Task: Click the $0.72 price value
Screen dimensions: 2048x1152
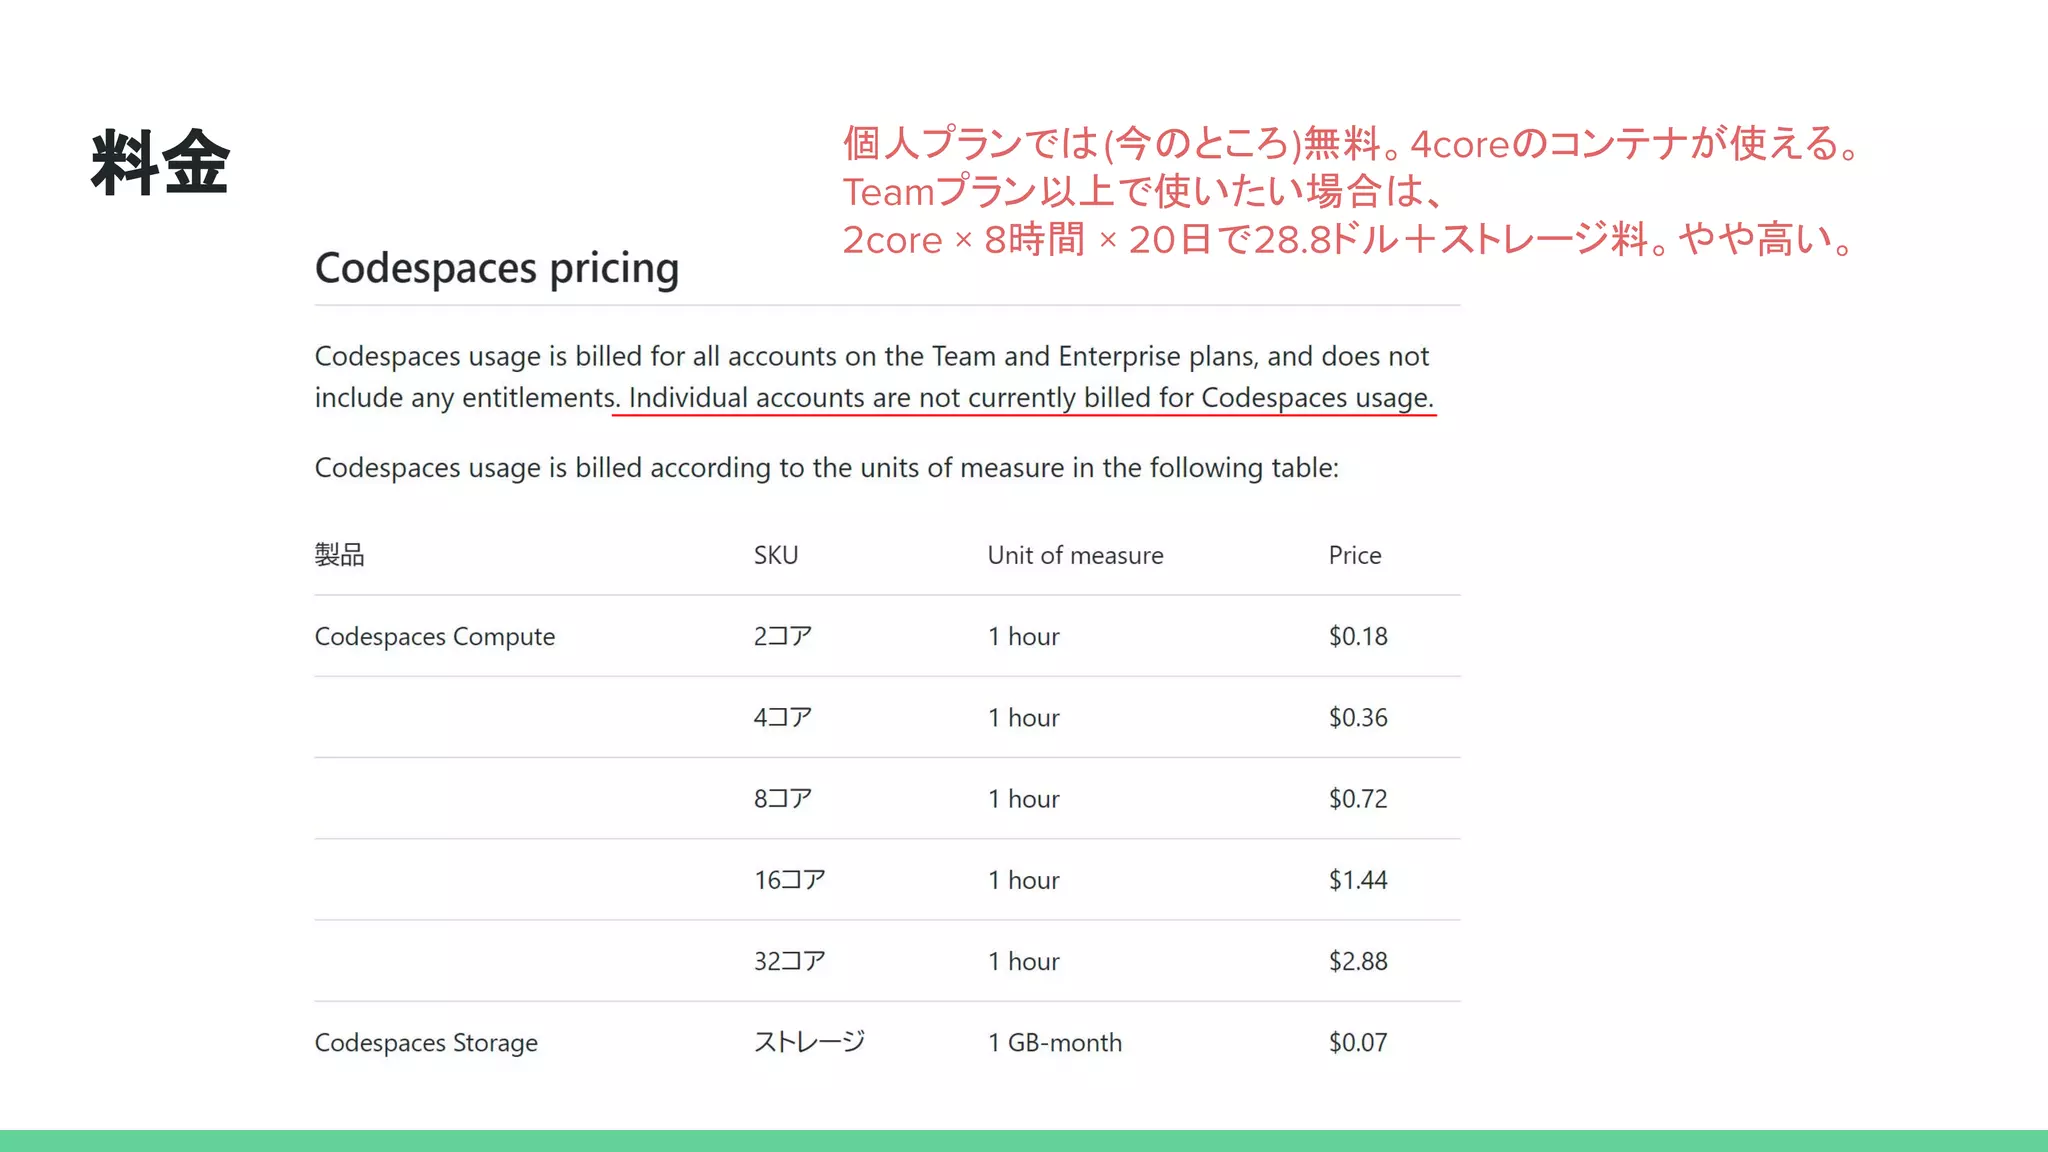Action: click(x=1358, y=798)
